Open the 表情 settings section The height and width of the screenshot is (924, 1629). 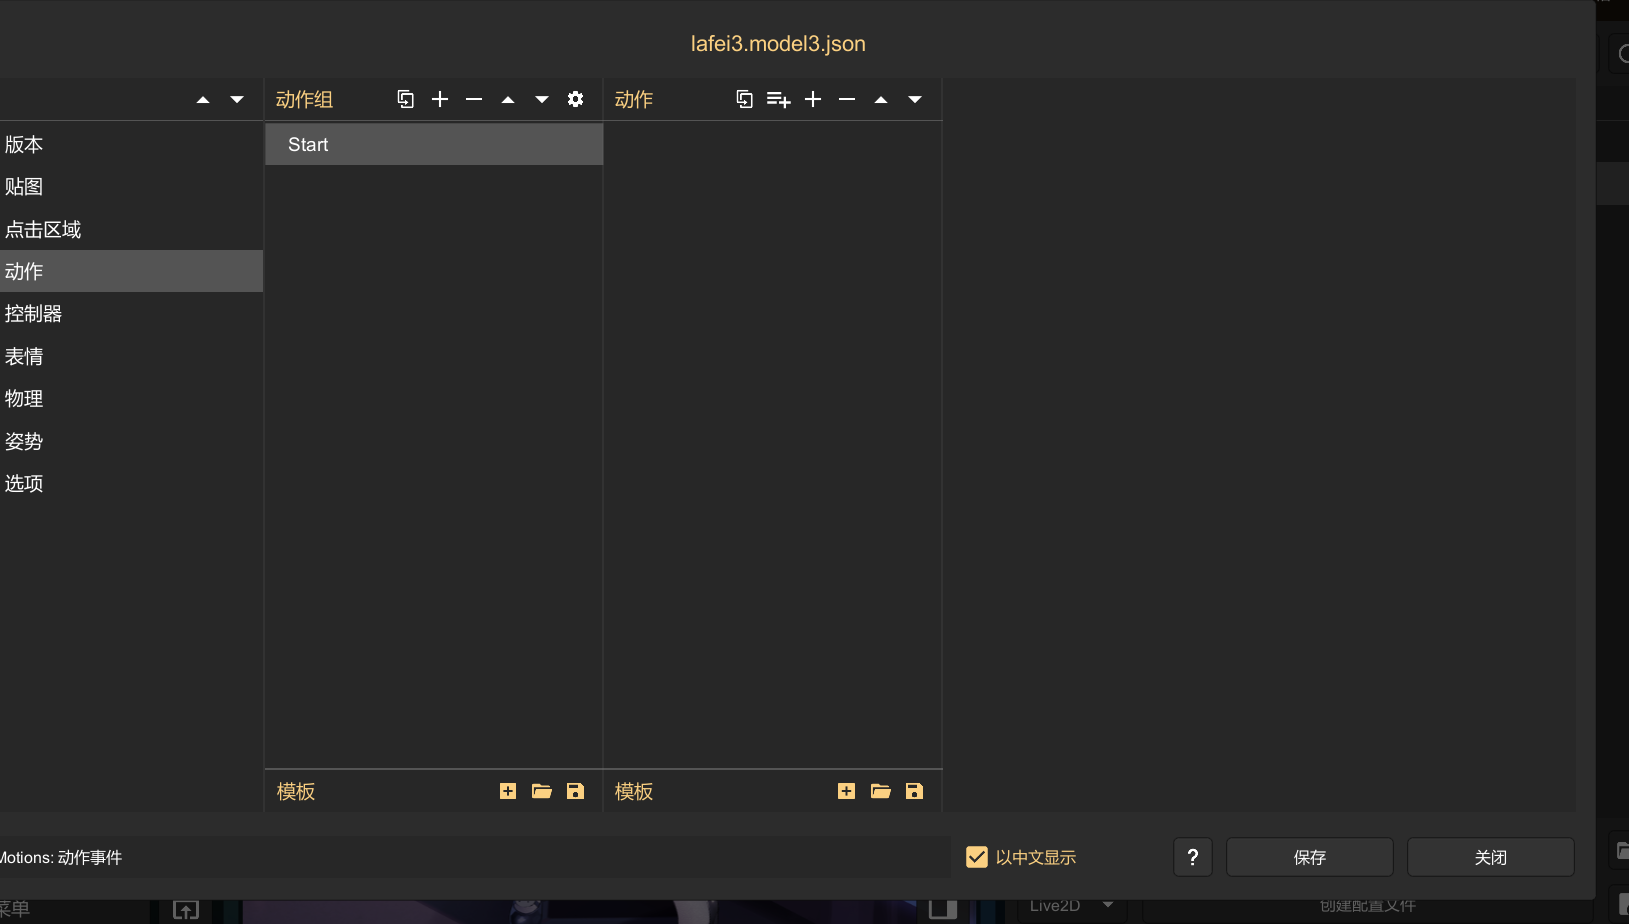tap(24, 356)
